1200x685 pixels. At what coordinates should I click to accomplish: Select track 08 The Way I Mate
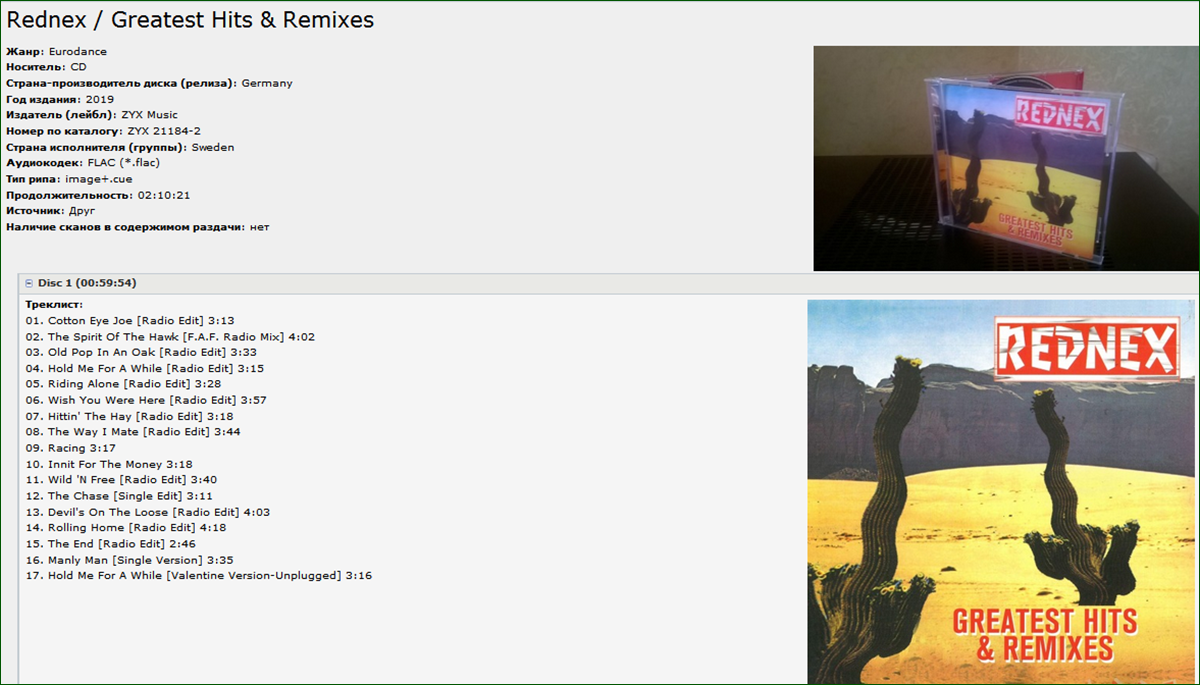pyautogui.click(x=133, y=432)
